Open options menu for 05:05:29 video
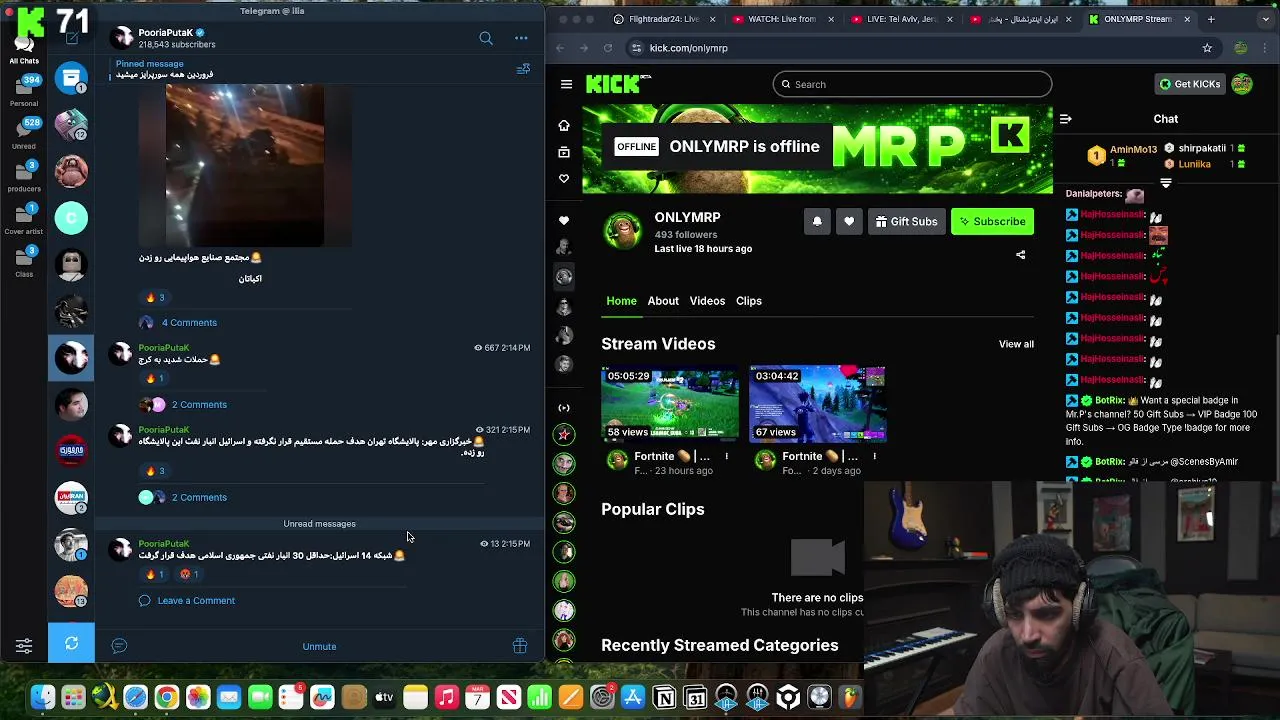This screenshot has width=1280, height=720. tap(727, 456)
